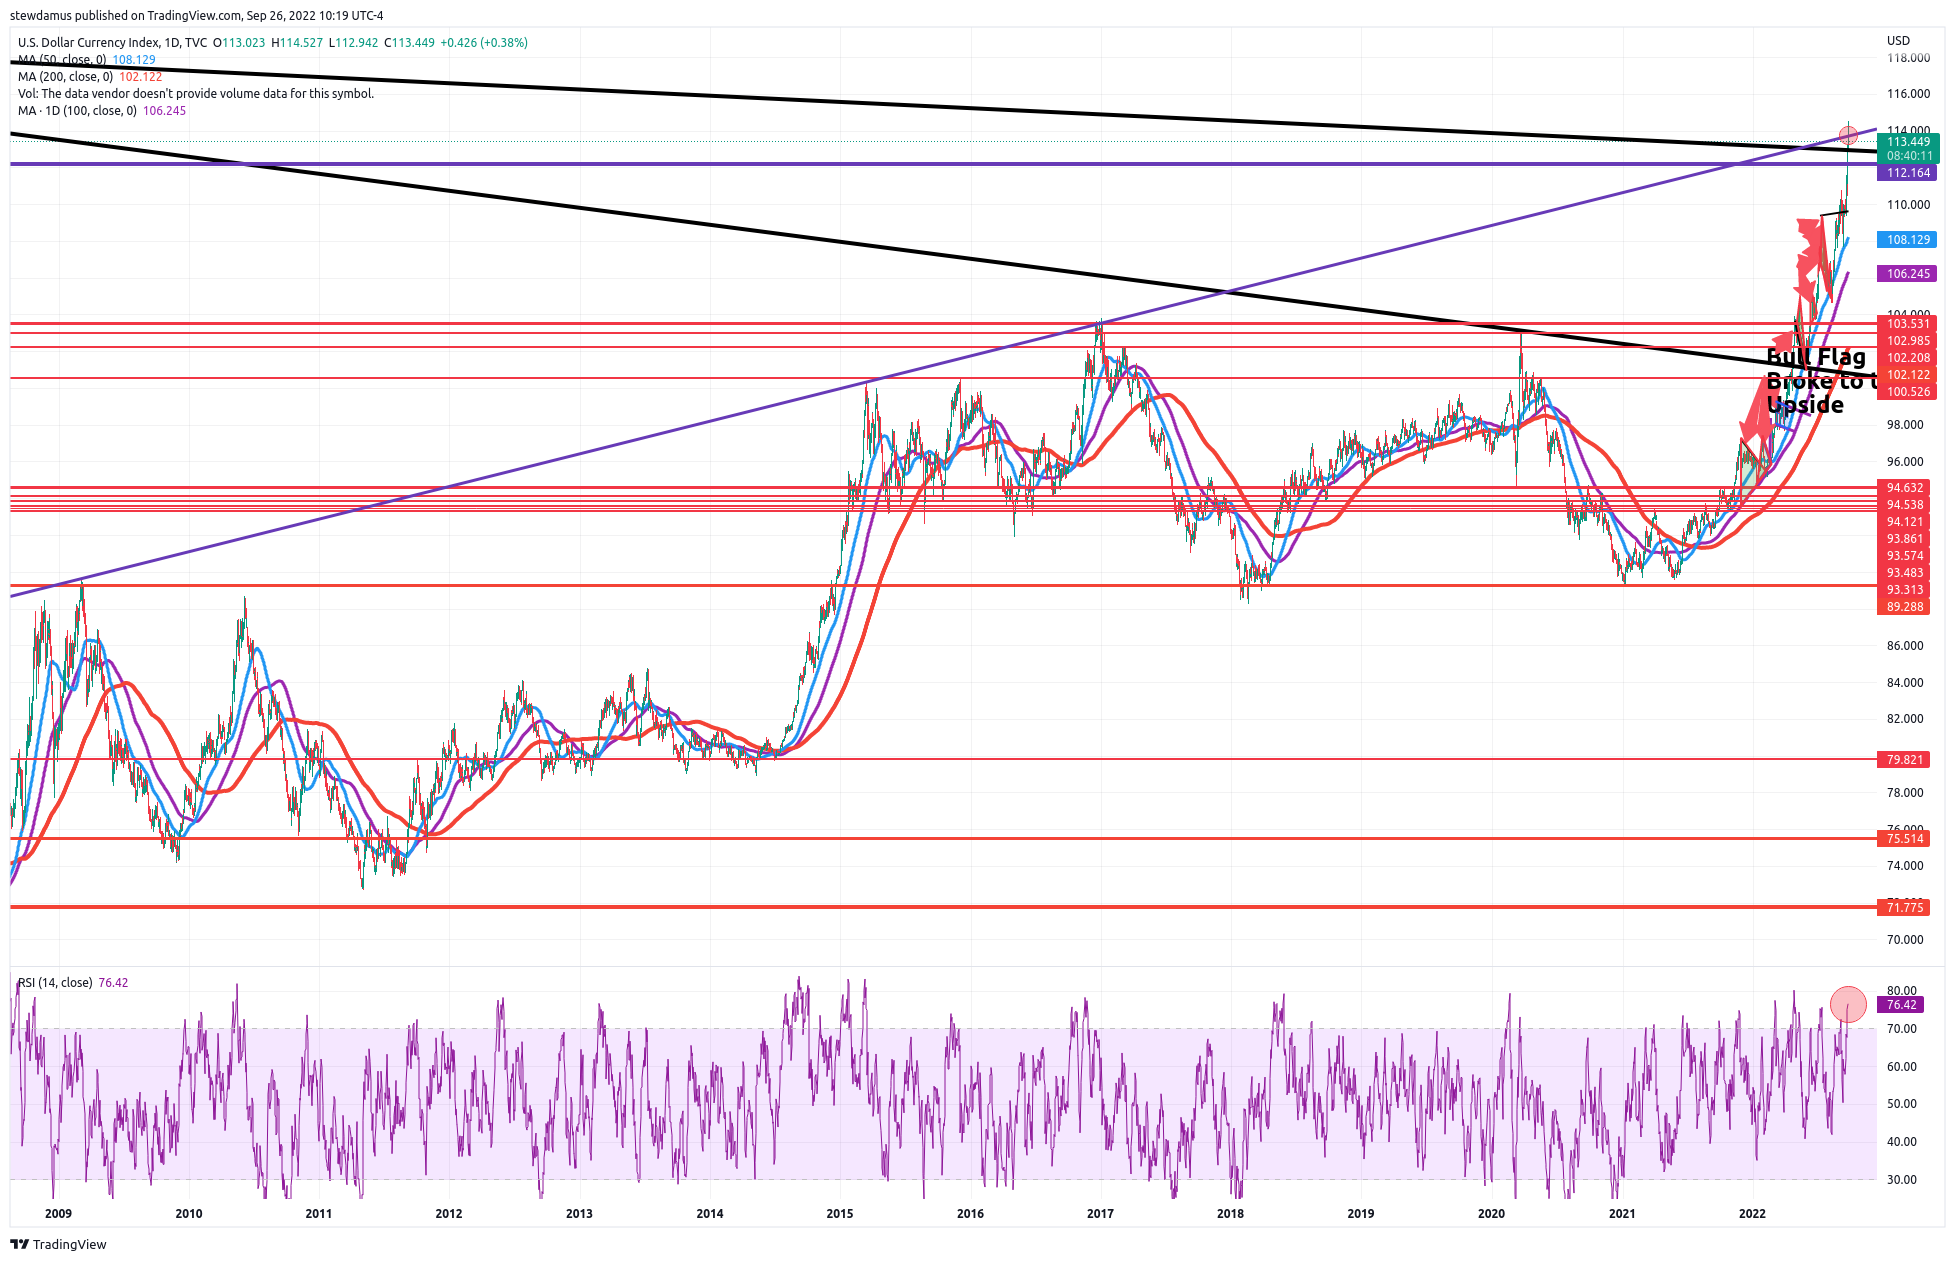This screenshot has width=1955, height=1262.
Task: Click the red 94.121 price label
Action: click(x=1905, y=522)
